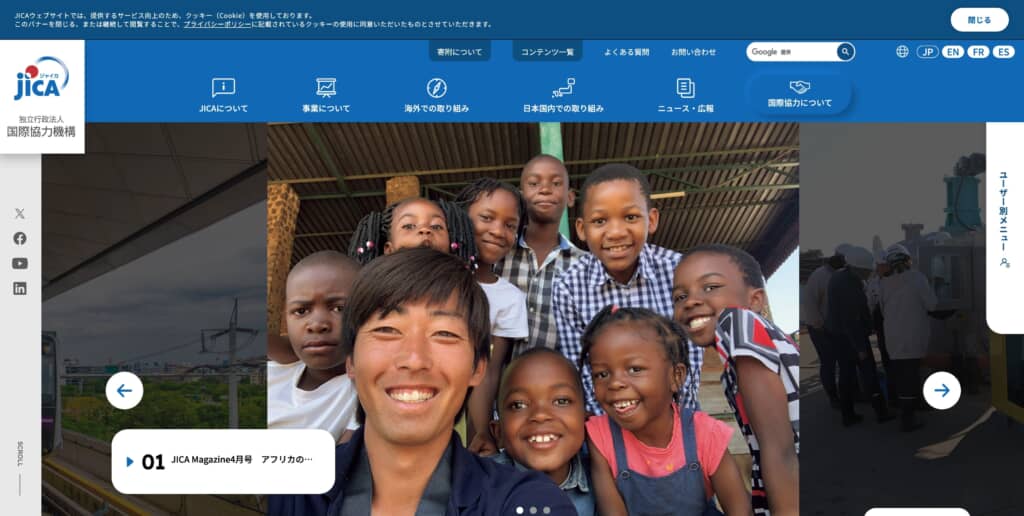
Task: Click the globe language icon
Action: point(902,52)
